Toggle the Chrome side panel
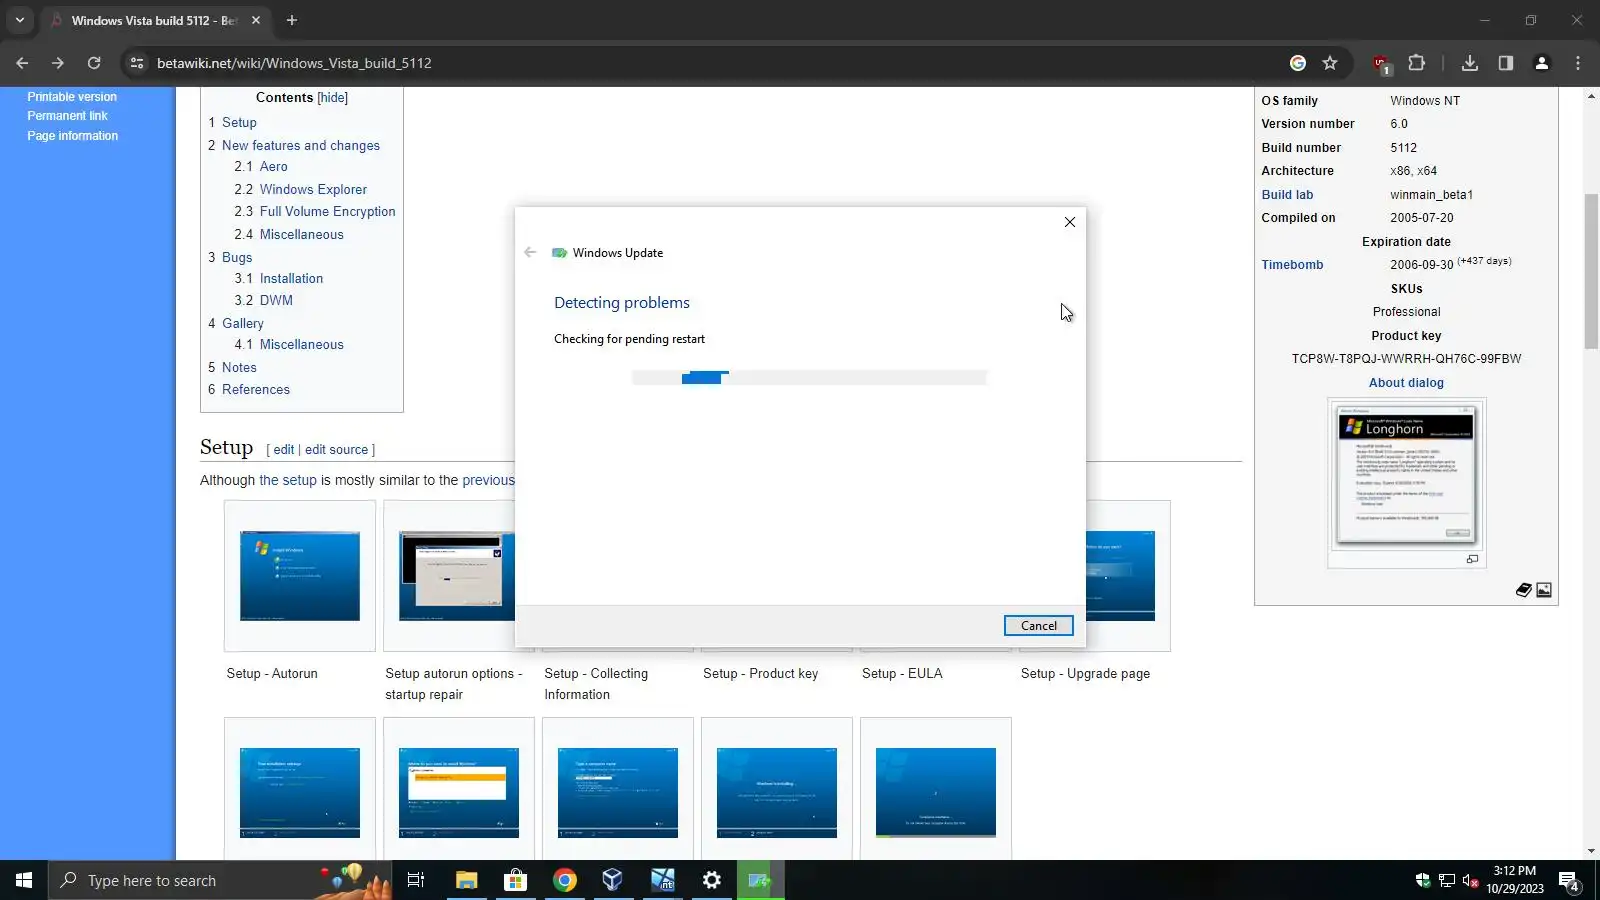This screenshot has width=1600, height=900. click(x=1506, y=63)
